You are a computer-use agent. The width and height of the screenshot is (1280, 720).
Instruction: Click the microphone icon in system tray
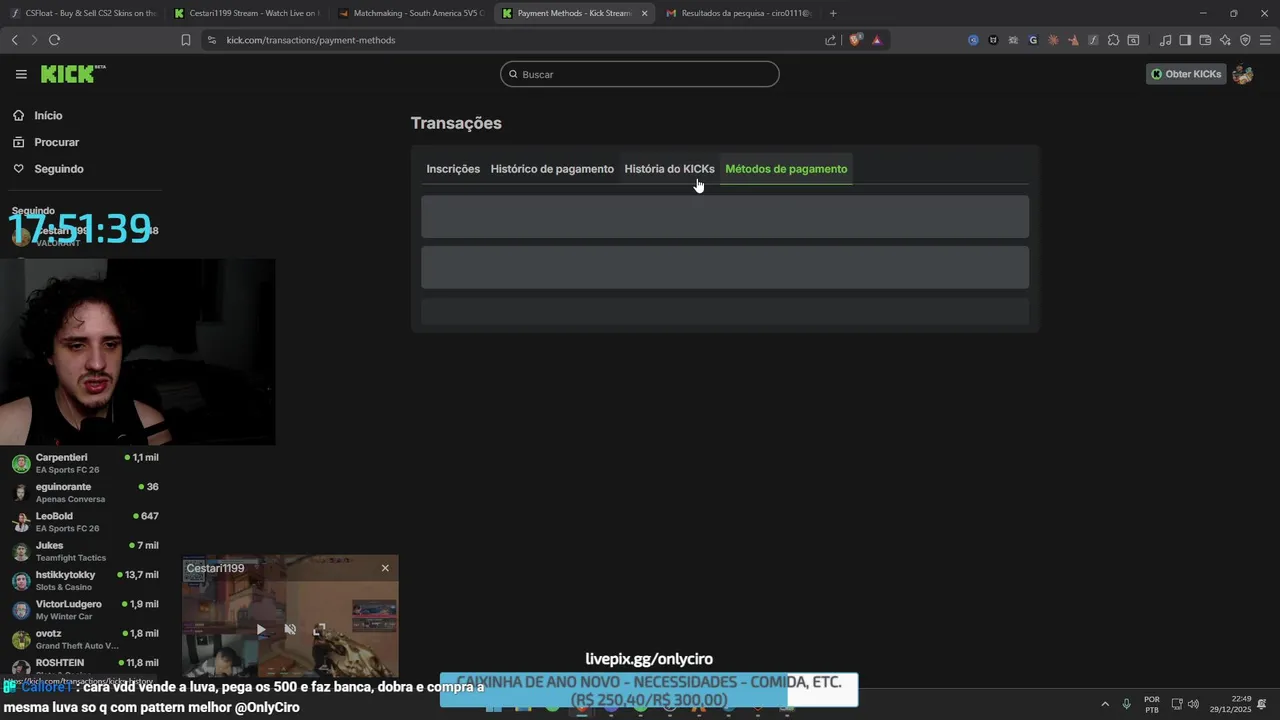pos(1127,704)
